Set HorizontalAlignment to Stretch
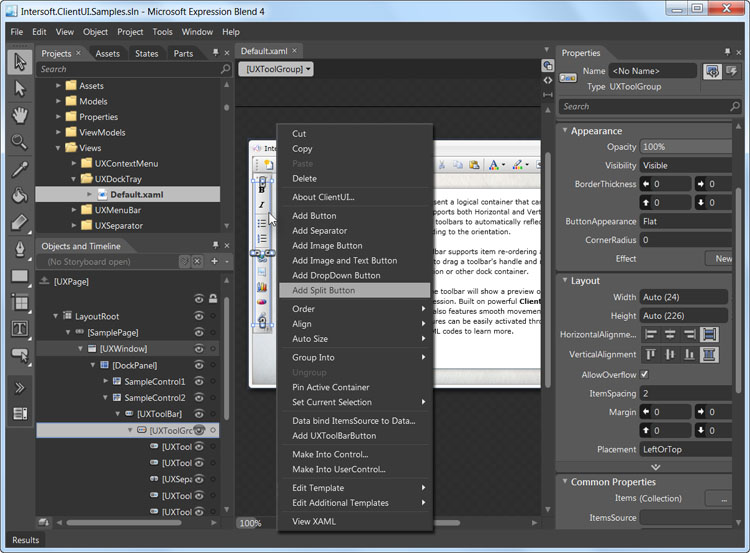750x553 pixels. 709,334
